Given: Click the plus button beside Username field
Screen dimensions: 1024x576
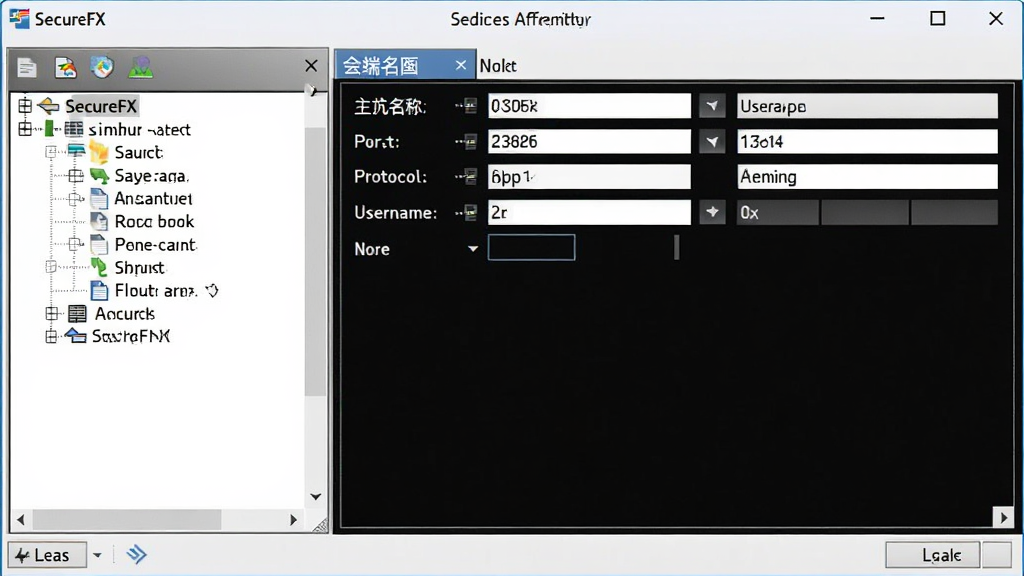Looking at the screenshot, I should [x=712, y=212].
